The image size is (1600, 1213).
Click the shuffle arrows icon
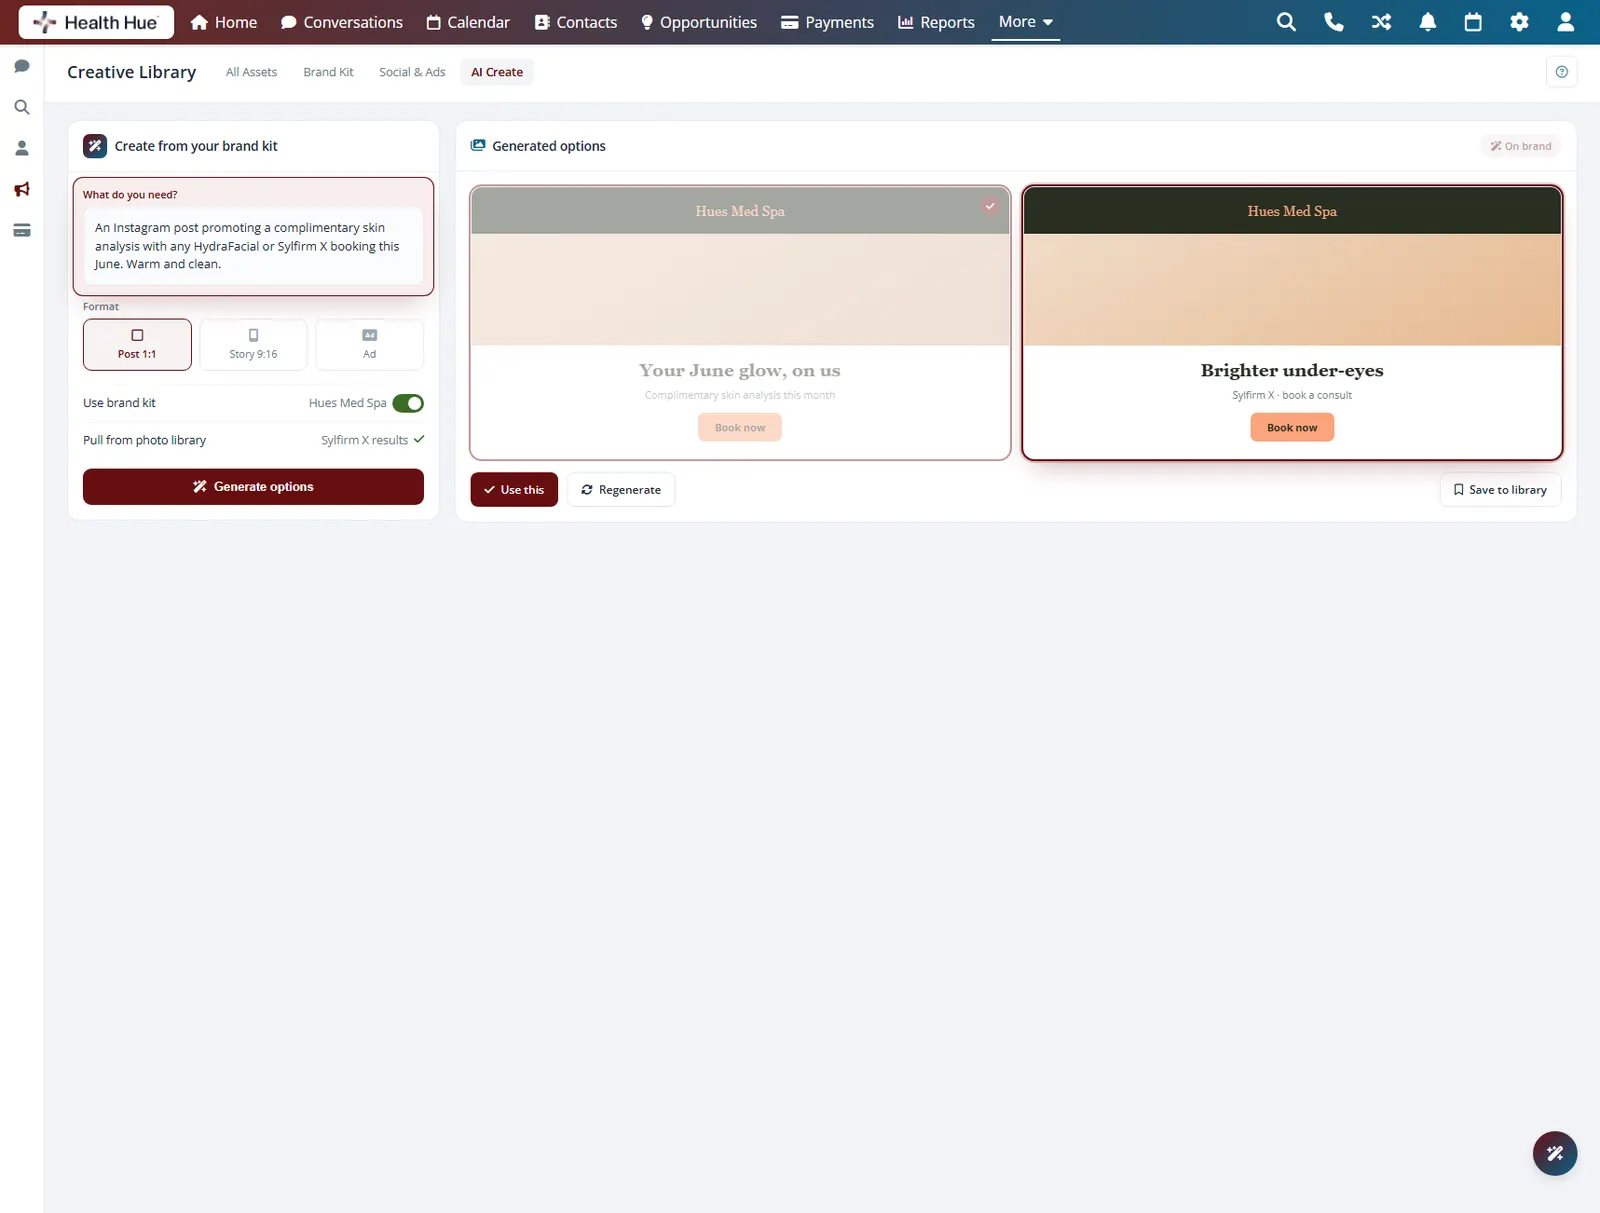click(x=1381, y=22)
